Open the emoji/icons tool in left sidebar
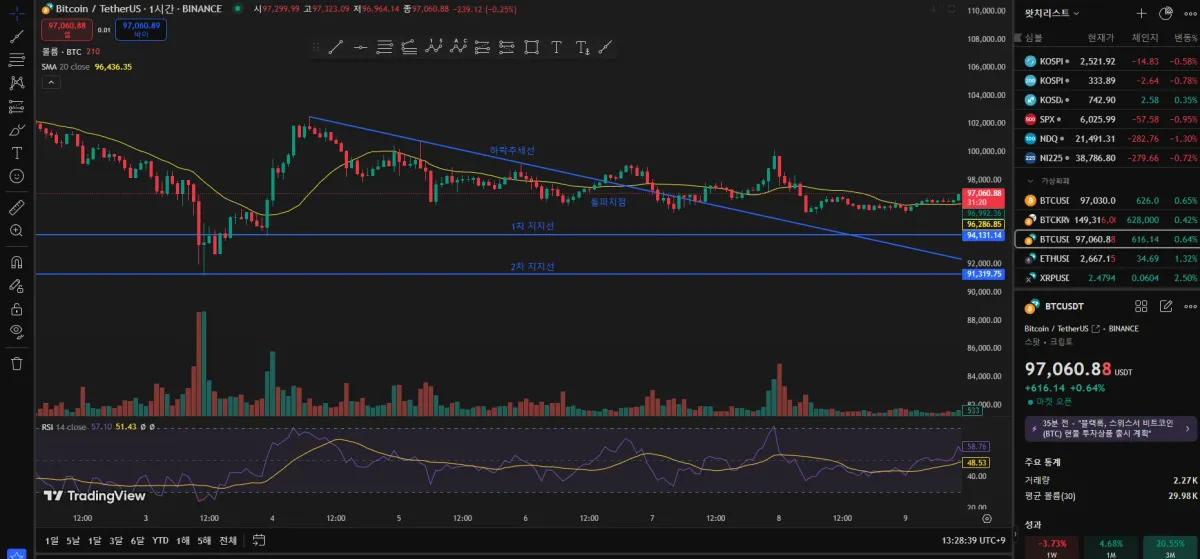Viewport: 1200px width, 559px height. [x=16, y=176]
